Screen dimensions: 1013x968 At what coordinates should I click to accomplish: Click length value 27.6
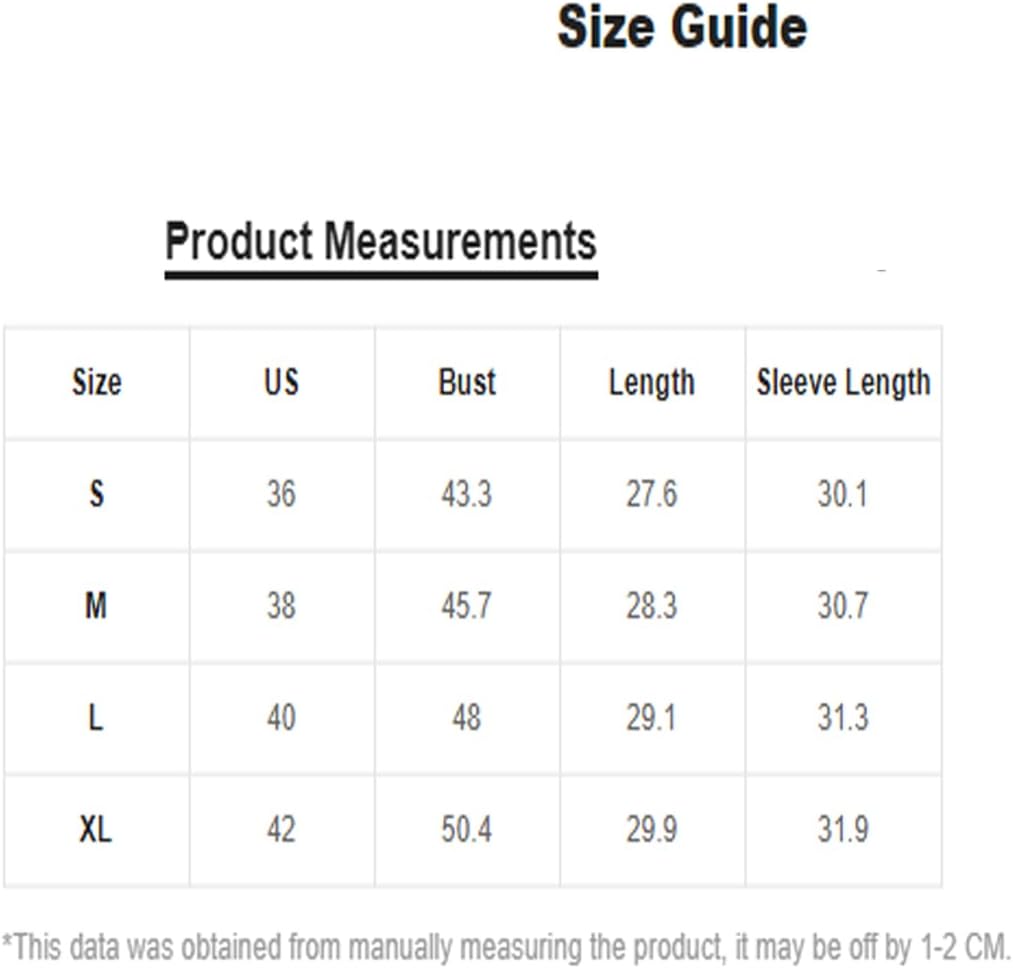pyautogui.click(x=651, y=494)
